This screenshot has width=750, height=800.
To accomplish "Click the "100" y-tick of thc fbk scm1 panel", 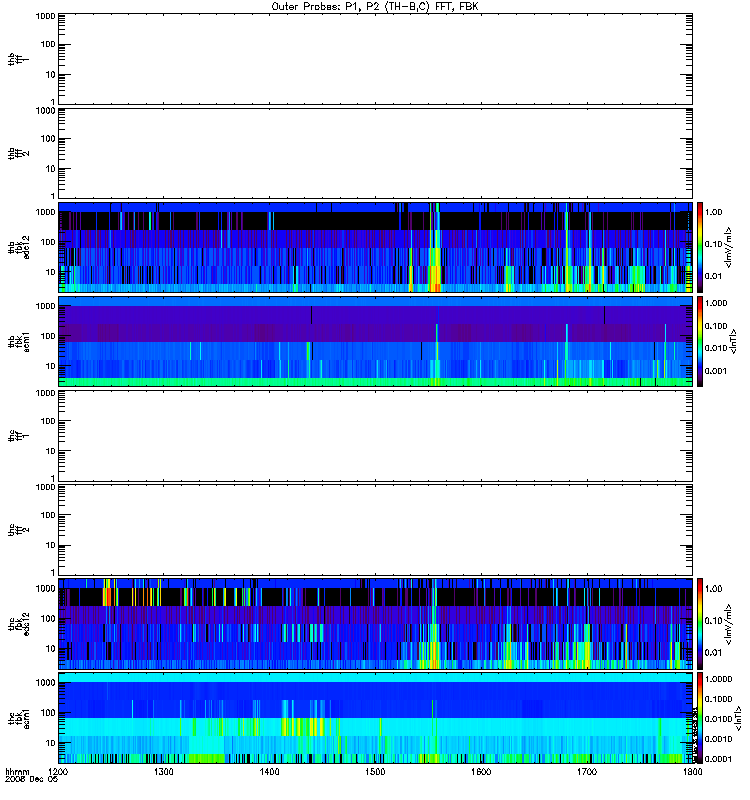I will click(48, 713).
